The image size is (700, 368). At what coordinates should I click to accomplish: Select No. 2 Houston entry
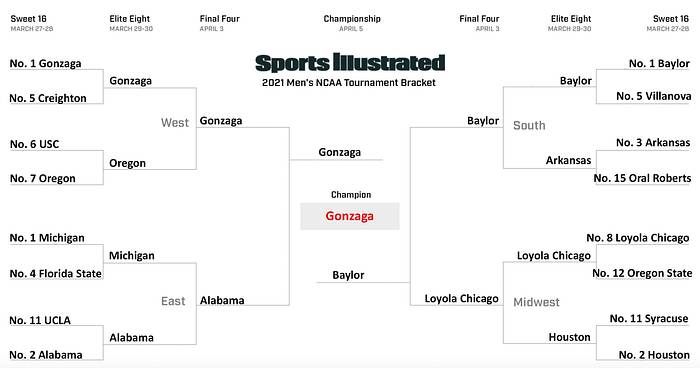point(654,355)
